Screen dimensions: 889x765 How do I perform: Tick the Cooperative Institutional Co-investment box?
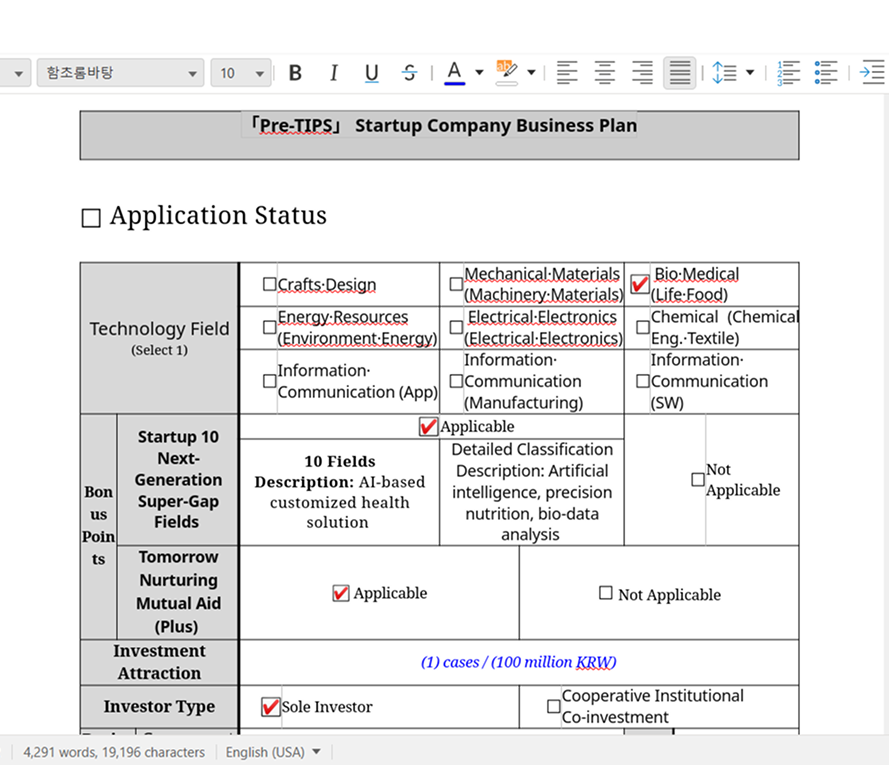point(553,706)
